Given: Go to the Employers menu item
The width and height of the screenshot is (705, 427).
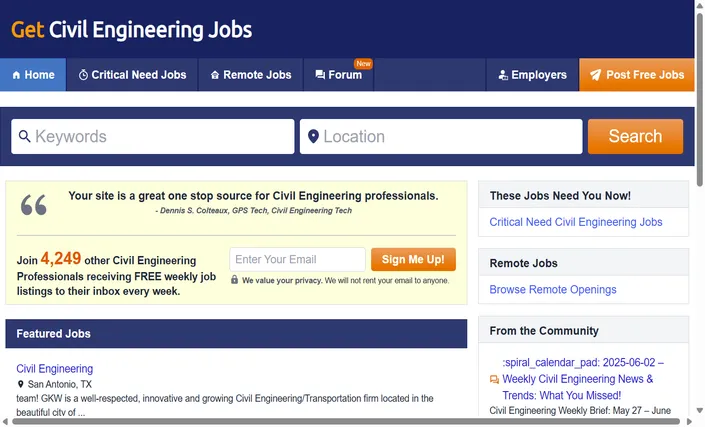Looking at the screenshot, I should (x=533, y=75).
